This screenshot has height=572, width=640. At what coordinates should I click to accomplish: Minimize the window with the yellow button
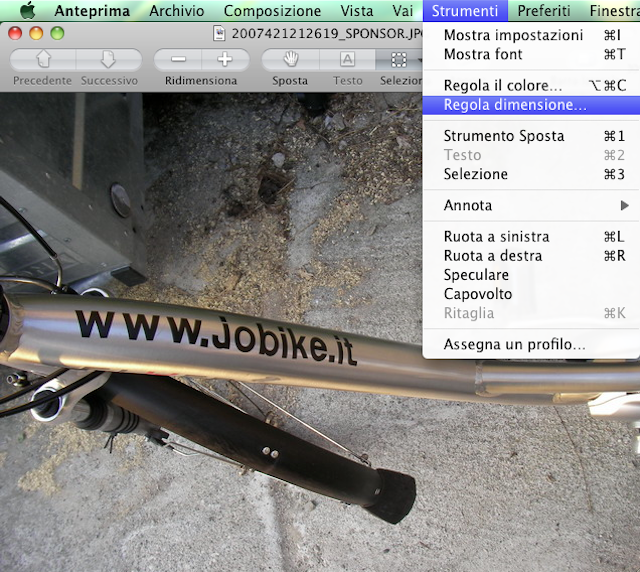tap(36, 33)
